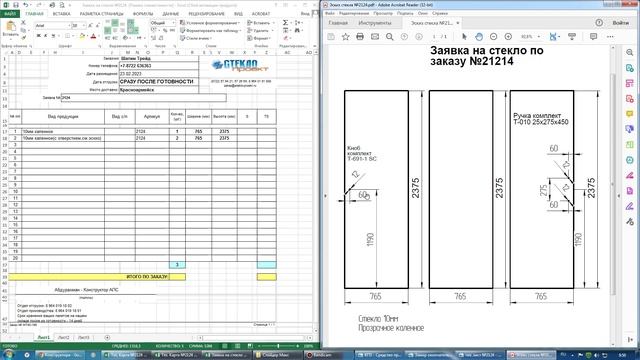This screenshot has width=640, height=360.
Task: Switch Excel to Page Layout view icon
Action: [237, 346]
